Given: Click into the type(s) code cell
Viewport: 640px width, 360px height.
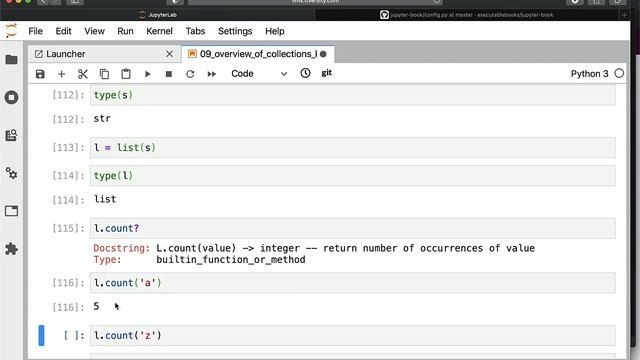Looking at the screenshot, I should 353,95.
